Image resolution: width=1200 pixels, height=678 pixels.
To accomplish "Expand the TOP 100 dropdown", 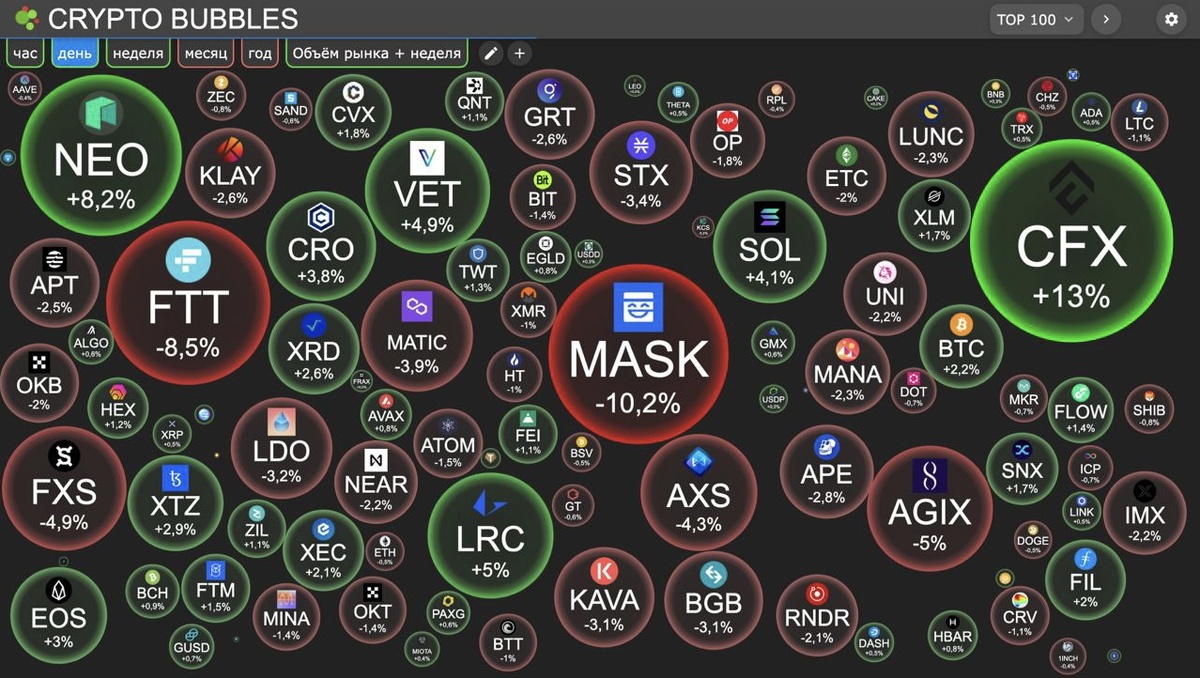I will (x=1038, y=19).
